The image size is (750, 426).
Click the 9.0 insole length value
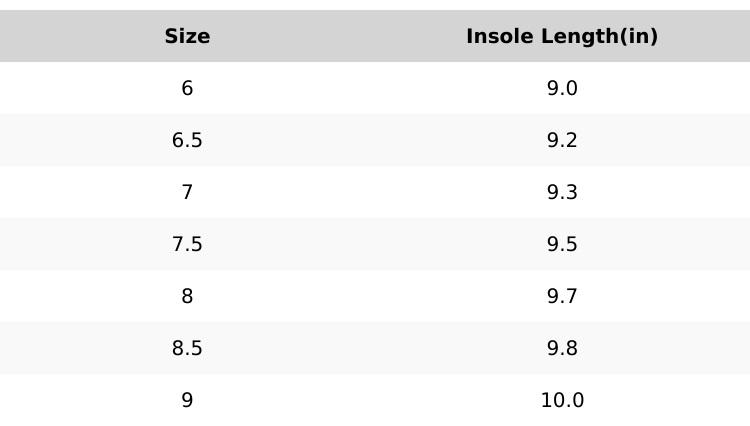pos(562,89)
